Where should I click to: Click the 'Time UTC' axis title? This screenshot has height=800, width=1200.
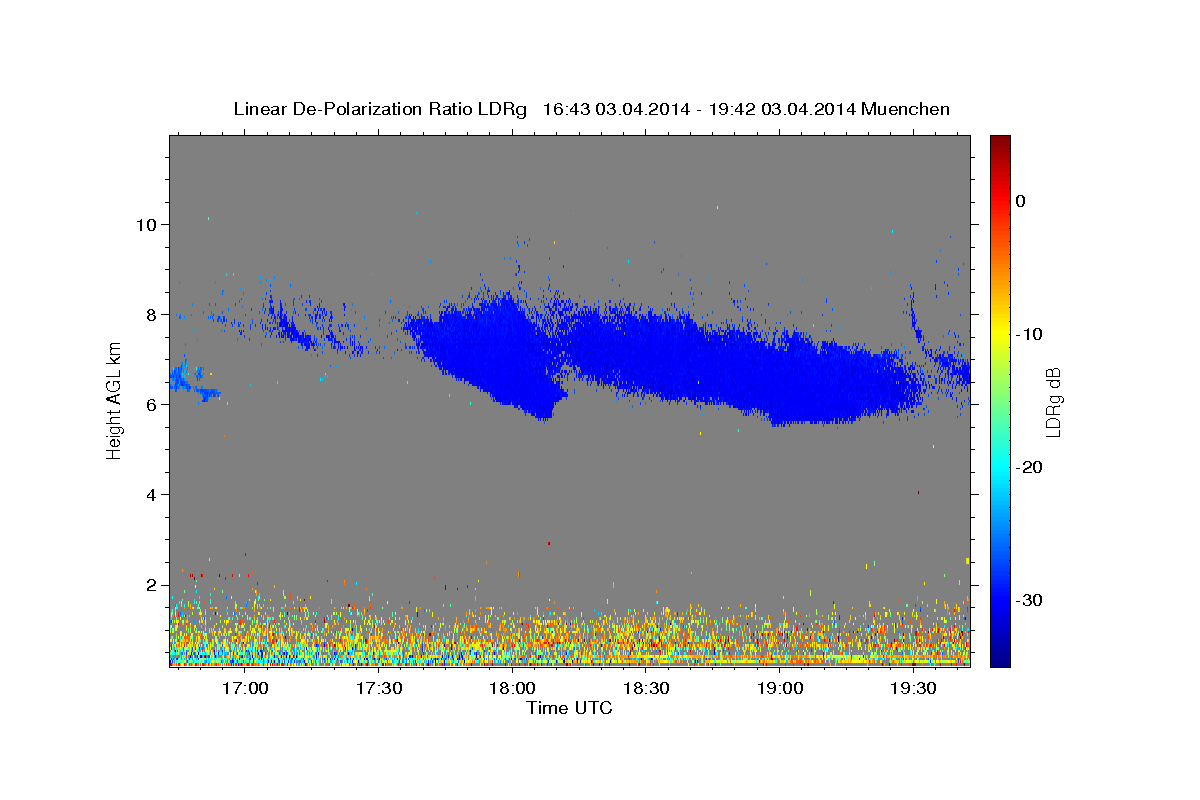click(569, 708)
